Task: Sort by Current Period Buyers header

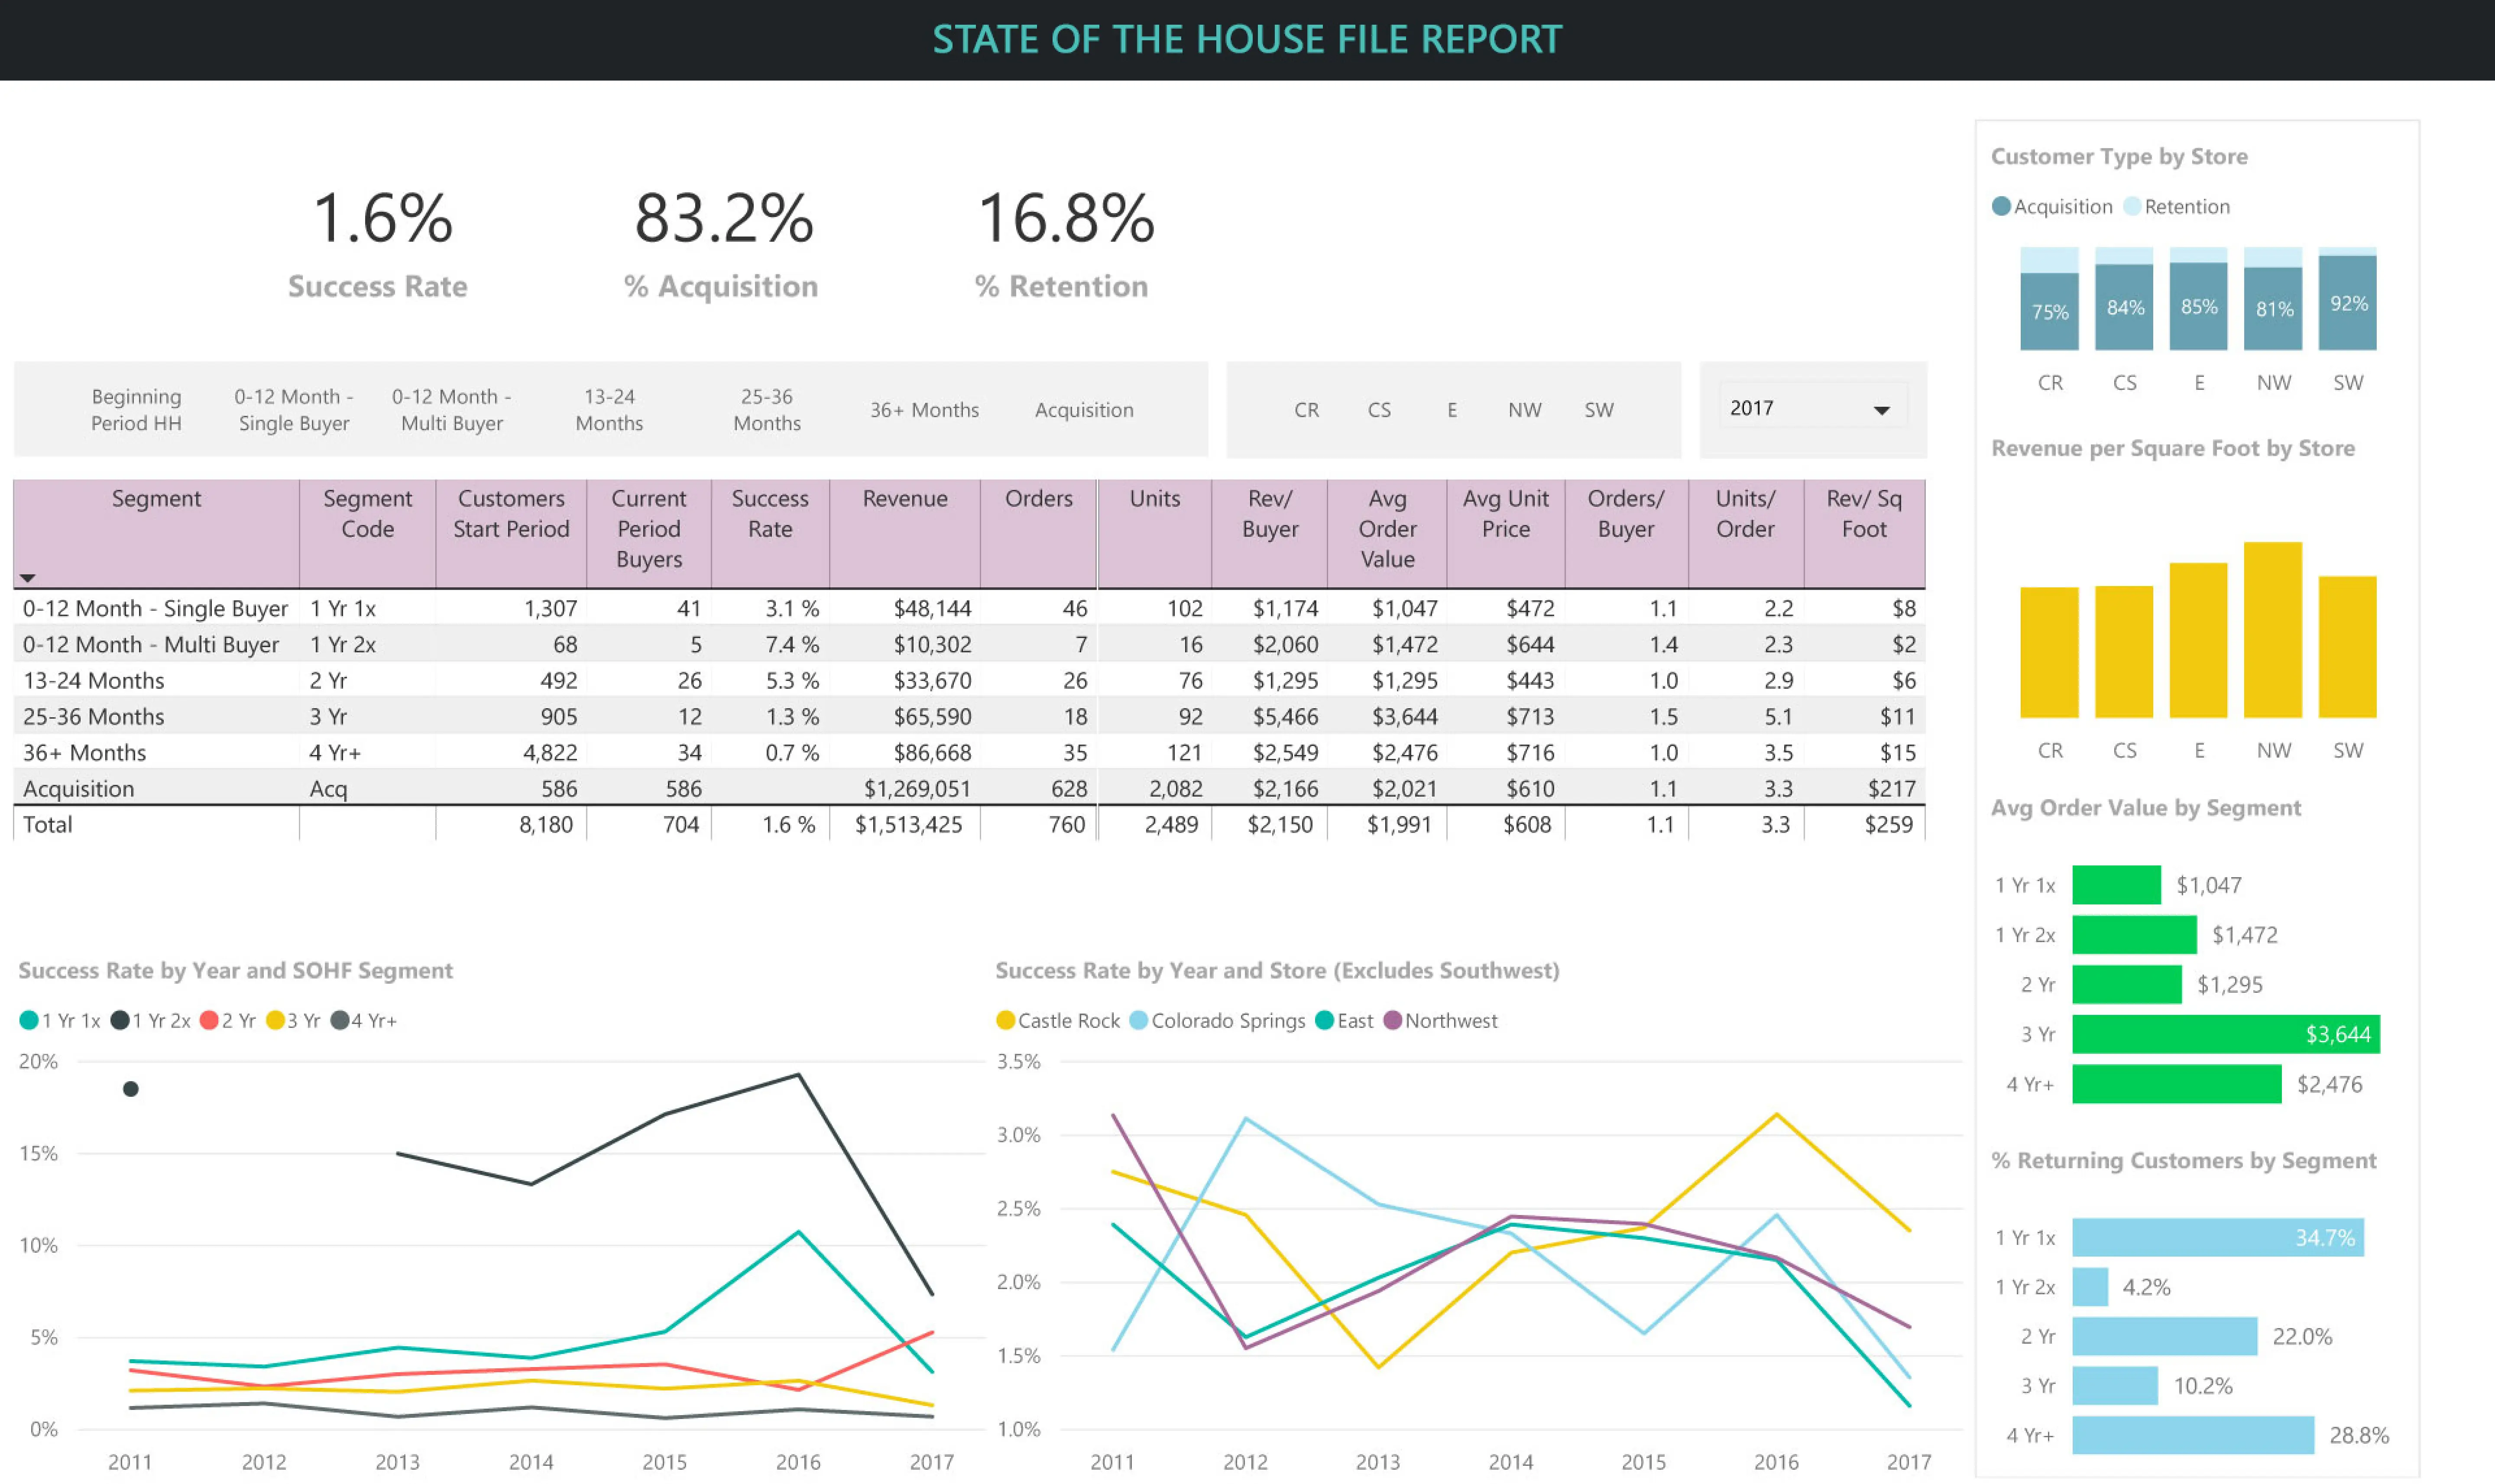Action: (649, 533)
